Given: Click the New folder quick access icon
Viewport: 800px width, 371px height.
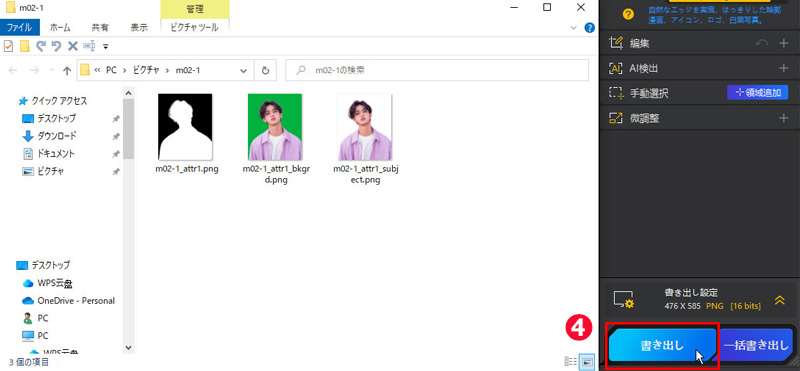Looking at the screenshot, I should pos(24,46).
